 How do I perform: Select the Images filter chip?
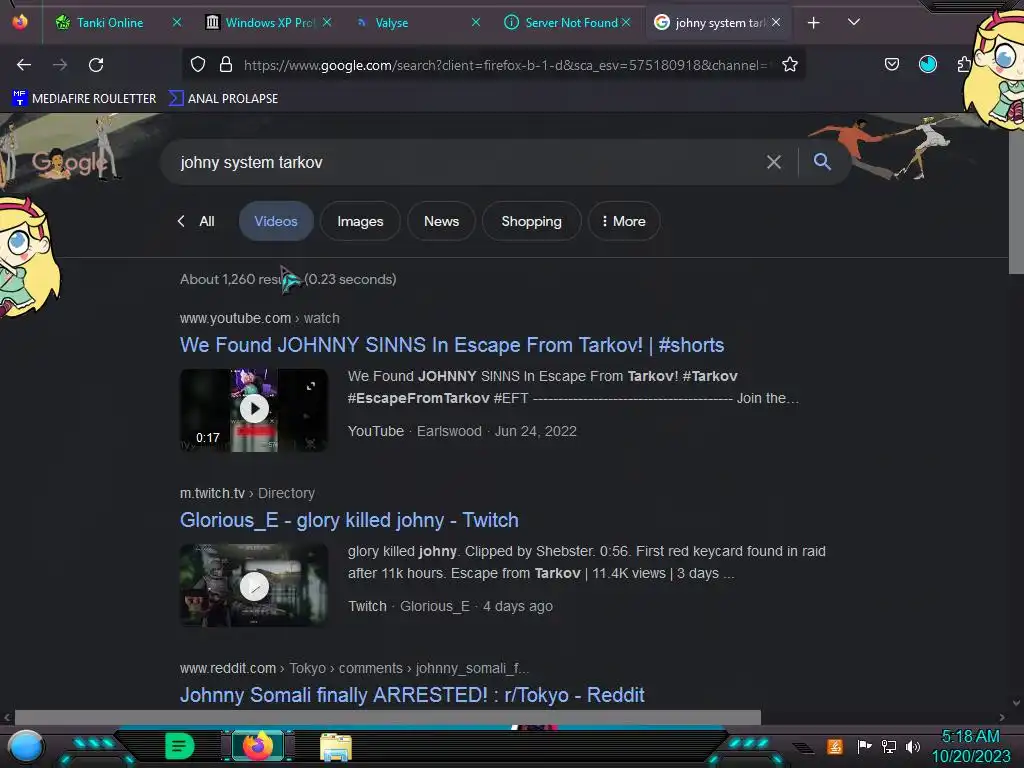click(360, 221)
